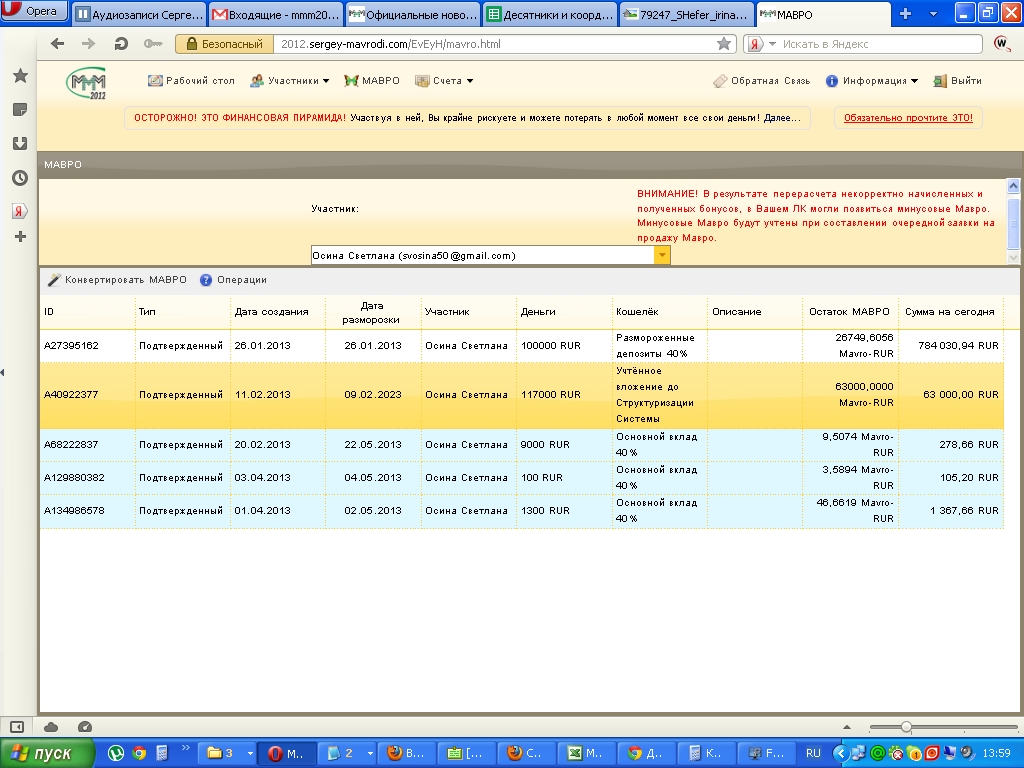Click the date 09.02.2023 cell

click(x=373, y=395)
